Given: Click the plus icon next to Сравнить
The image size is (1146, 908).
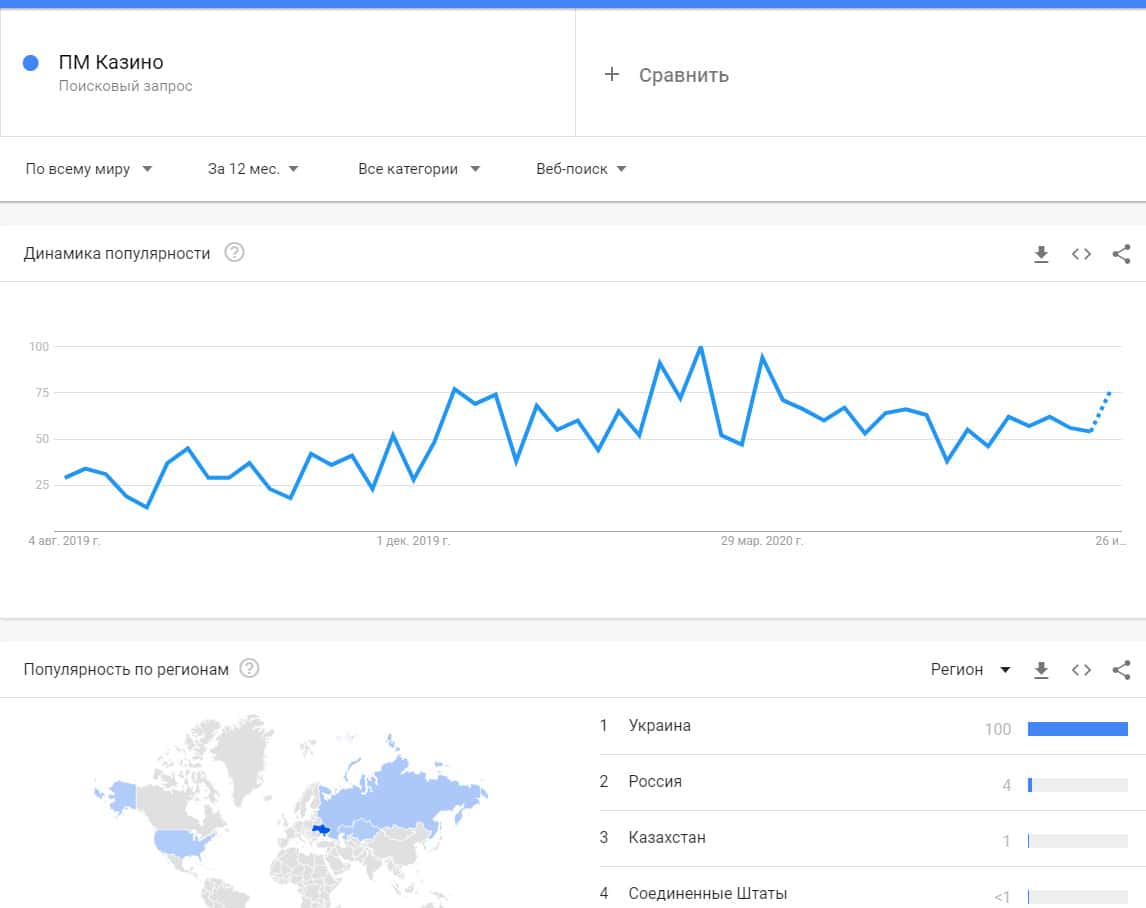Looking at the screenshot, I should click(x=612, y=75).
